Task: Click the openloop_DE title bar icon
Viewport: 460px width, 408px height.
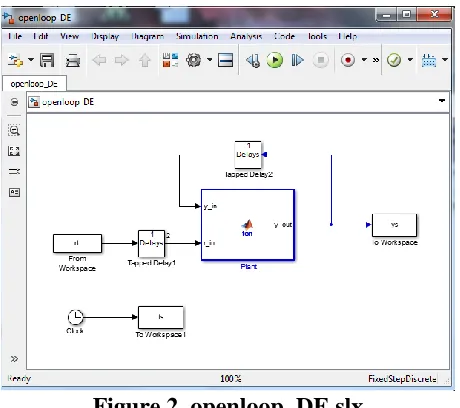Action: (8, 17)
